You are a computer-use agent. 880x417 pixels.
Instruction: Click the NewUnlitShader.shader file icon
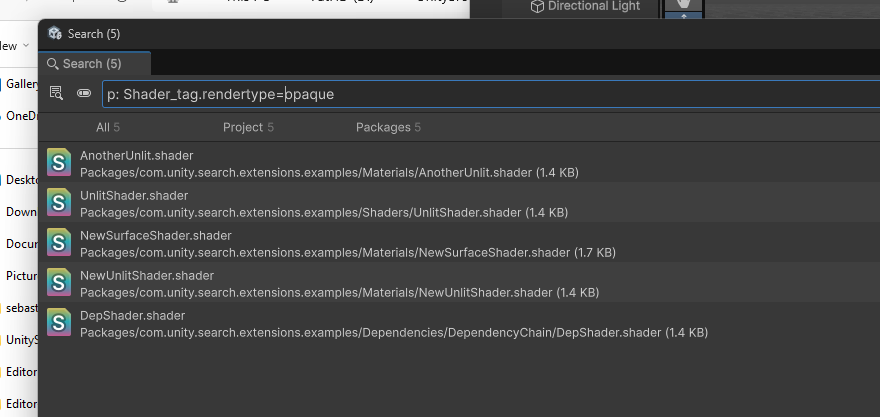coord(59,283)
